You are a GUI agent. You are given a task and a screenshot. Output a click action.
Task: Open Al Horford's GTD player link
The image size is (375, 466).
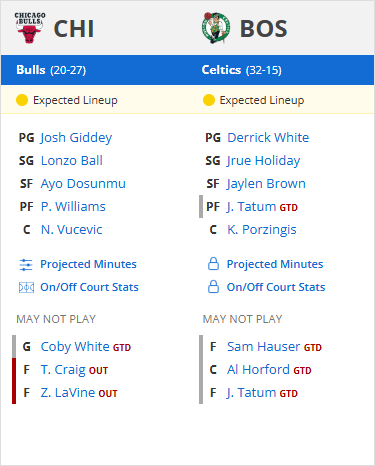[269, 370]
